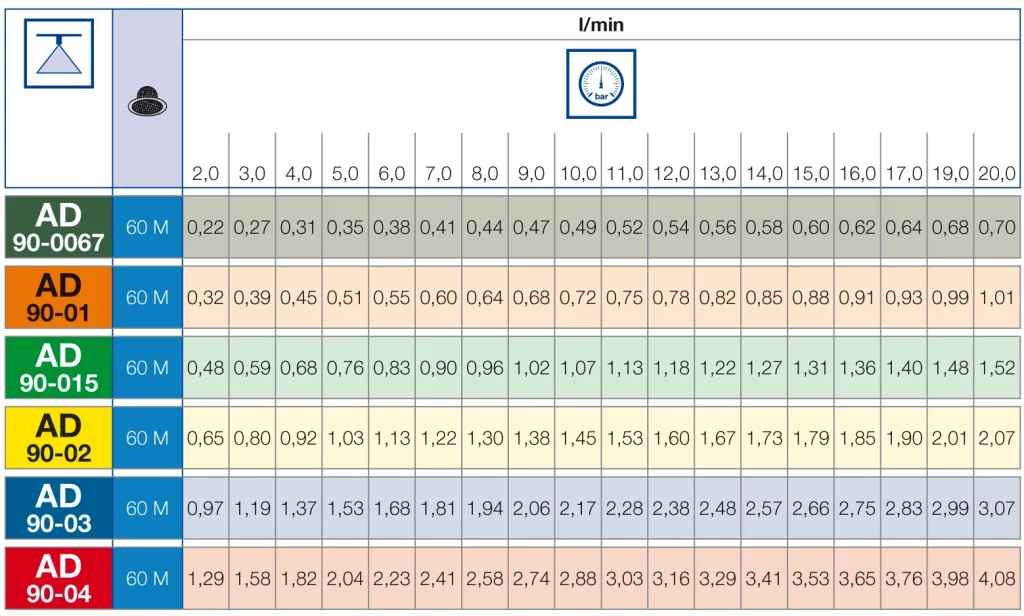Click the 60 M cell for AD 90-0067
1024x616 pixels.
pyautogui.click(x=147, y=227)
